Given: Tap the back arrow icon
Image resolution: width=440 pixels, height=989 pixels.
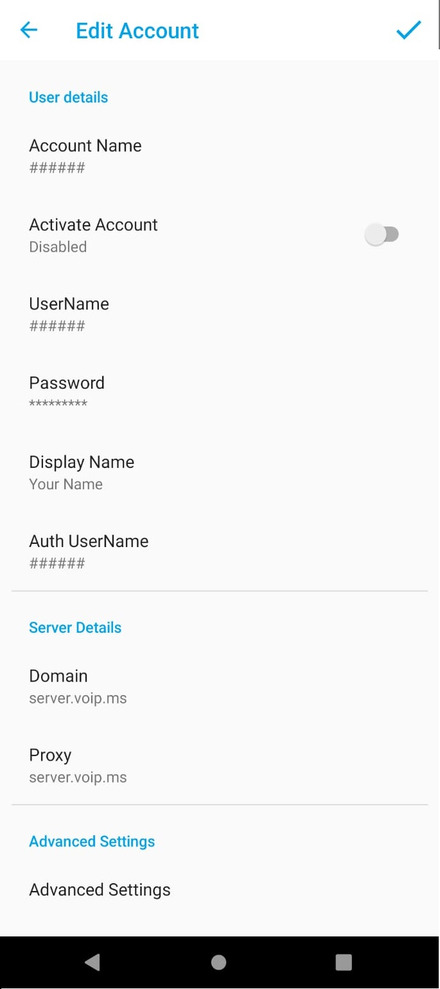Looking at the screenshot, I should coord(29,30).
